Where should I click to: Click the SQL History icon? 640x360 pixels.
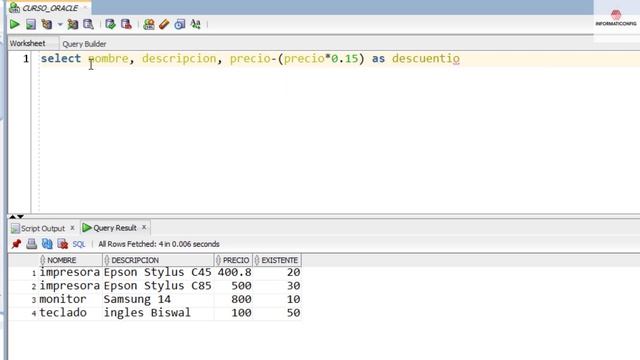tap(180, 24)
